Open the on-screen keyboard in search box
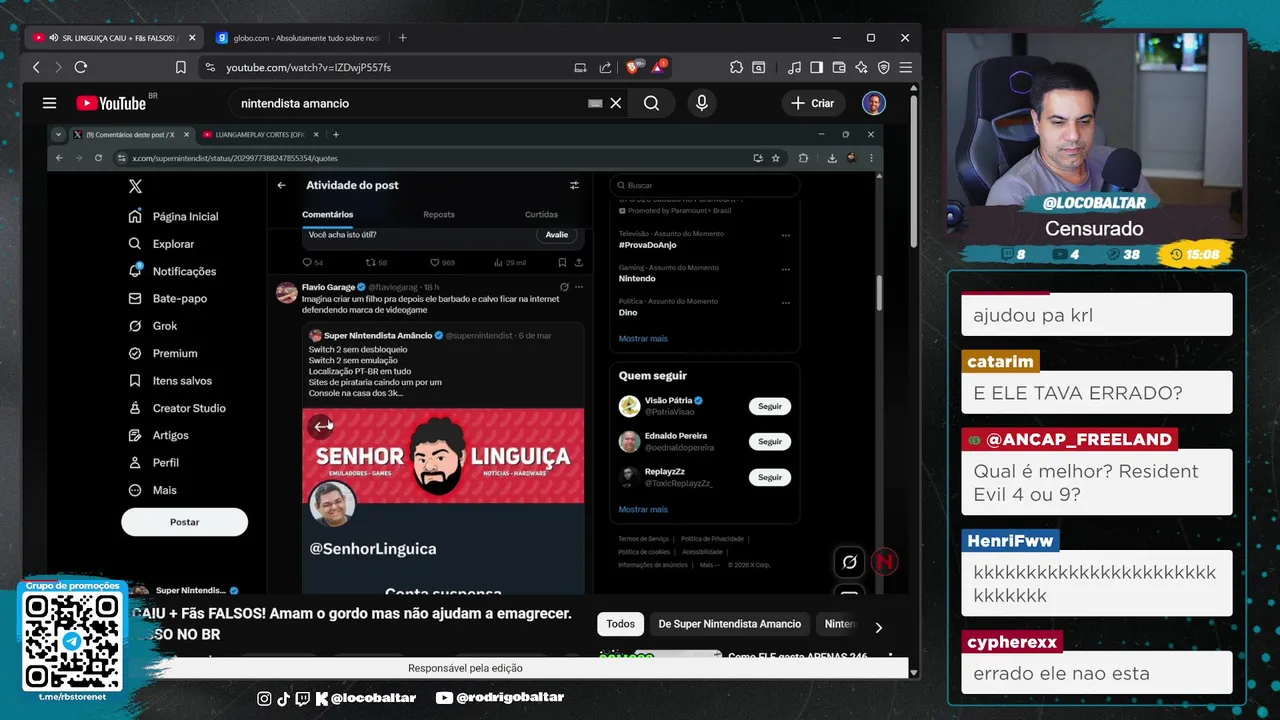1280x720 pixels. click(595, 103)
